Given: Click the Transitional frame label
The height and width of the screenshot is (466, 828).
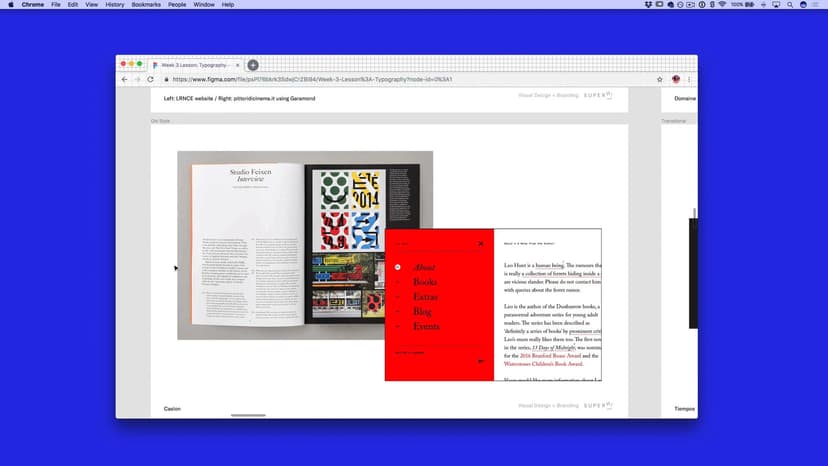Looking at the screenshot, I should coord(674,121).
